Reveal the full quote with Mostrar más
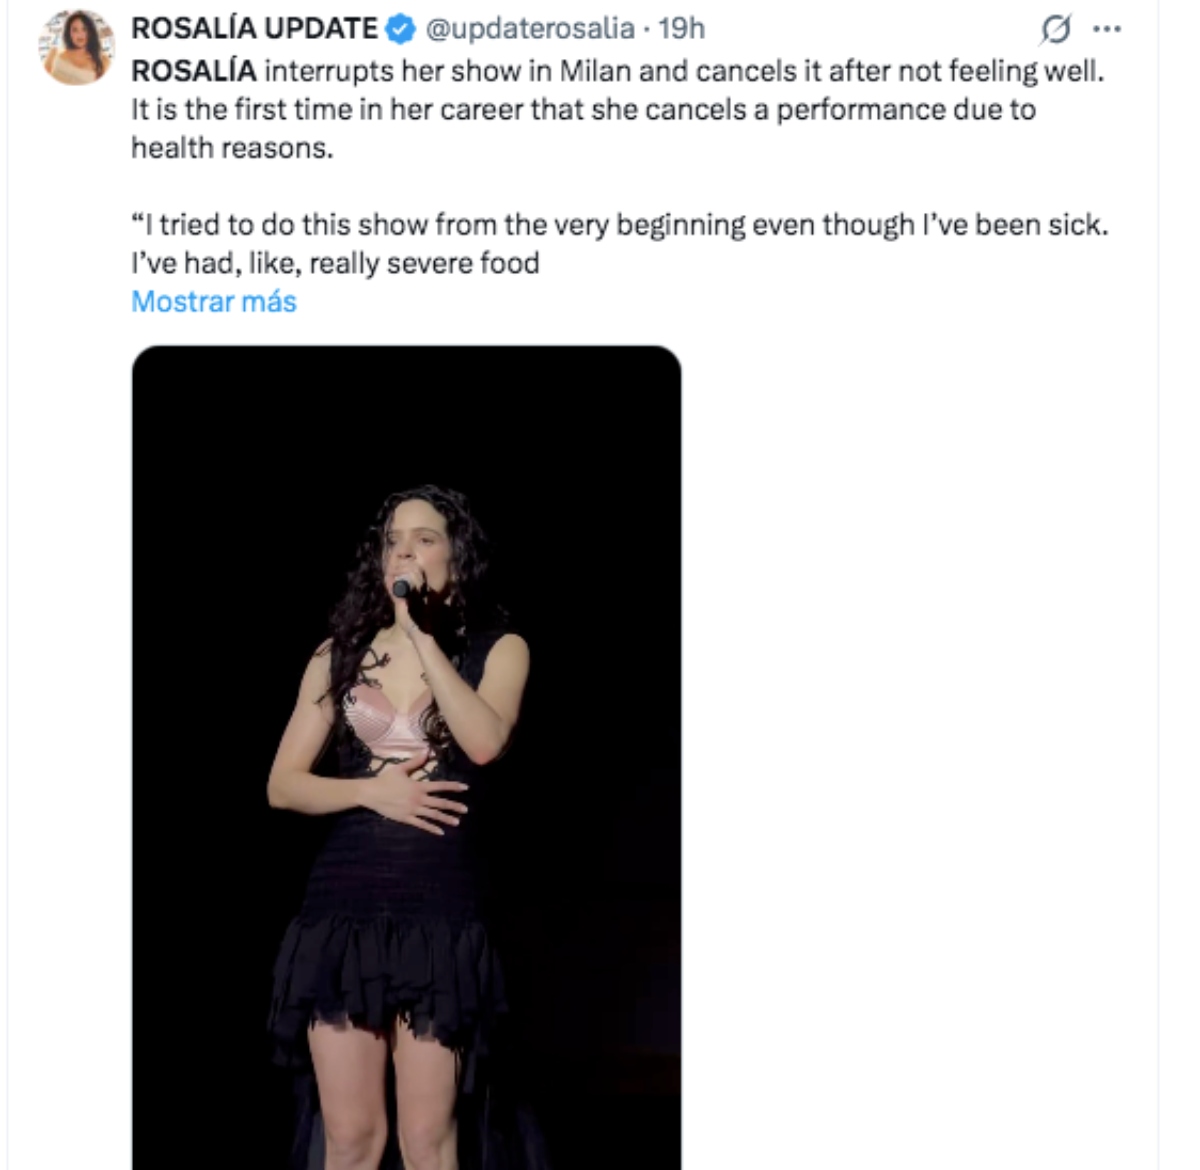1200x1170 pixels. click(x=213, y=301)
